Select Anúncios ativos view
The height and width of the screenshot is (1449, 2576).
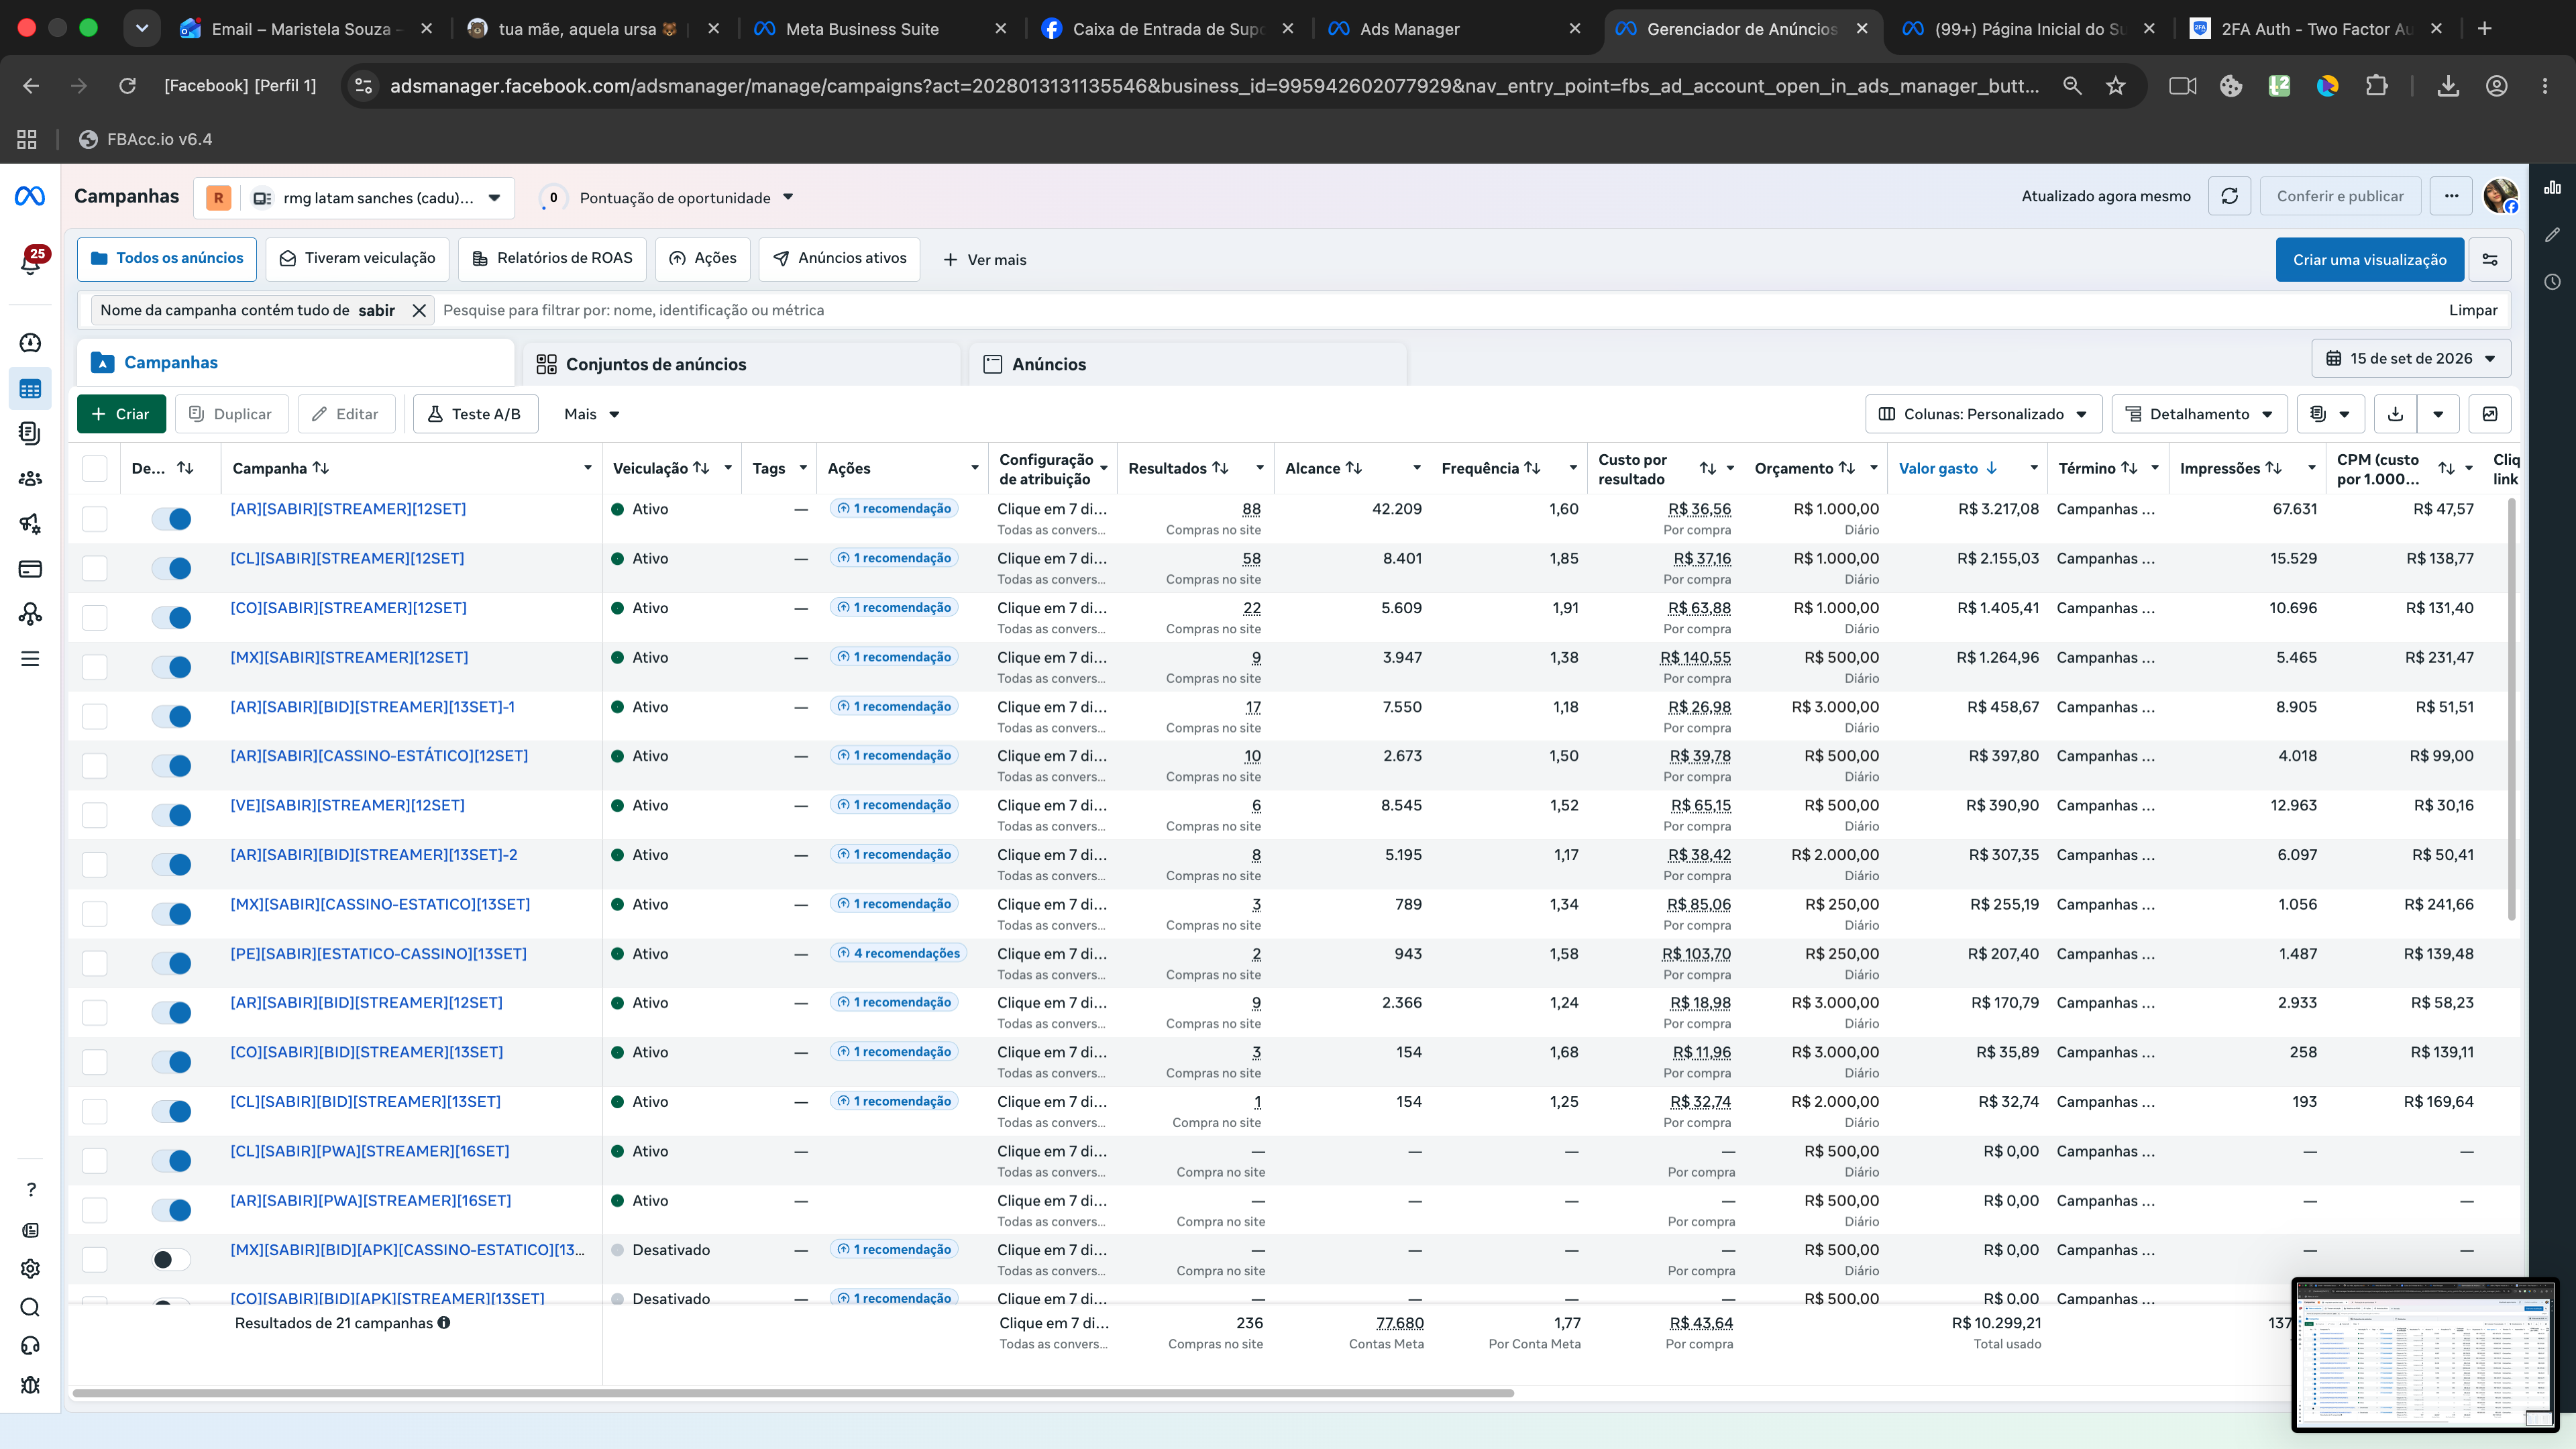839,258
